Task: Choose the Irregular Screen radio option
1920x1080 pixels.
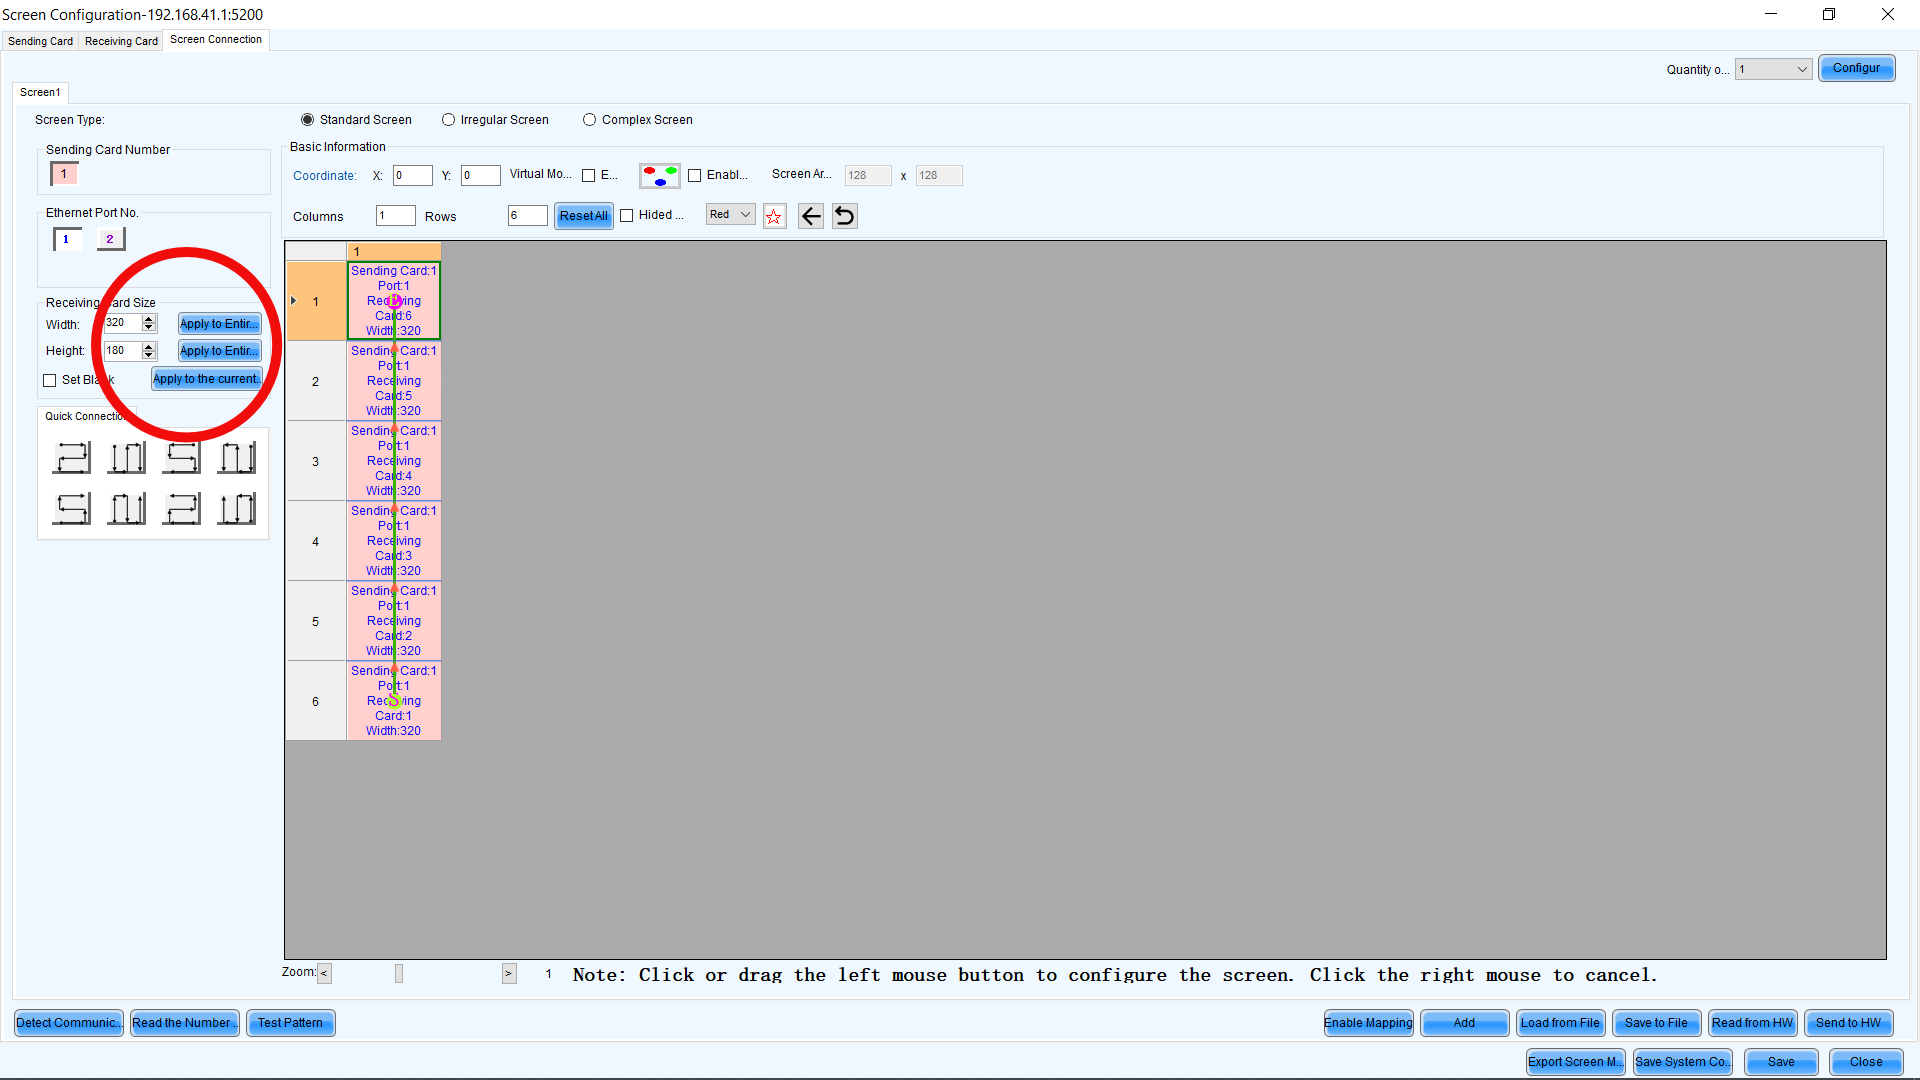Action: coord(449,120)
